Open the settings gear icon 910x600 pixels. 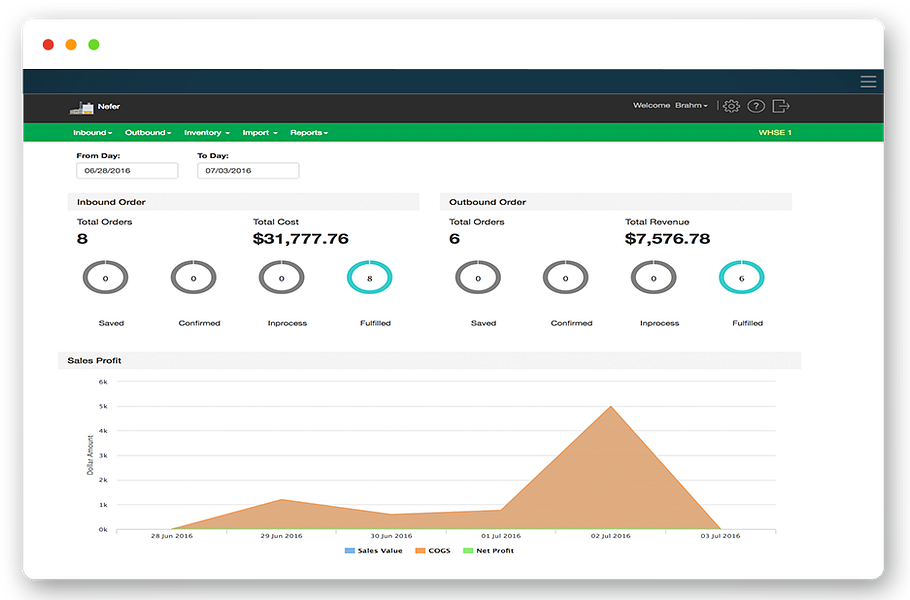(x=731, y=106)
